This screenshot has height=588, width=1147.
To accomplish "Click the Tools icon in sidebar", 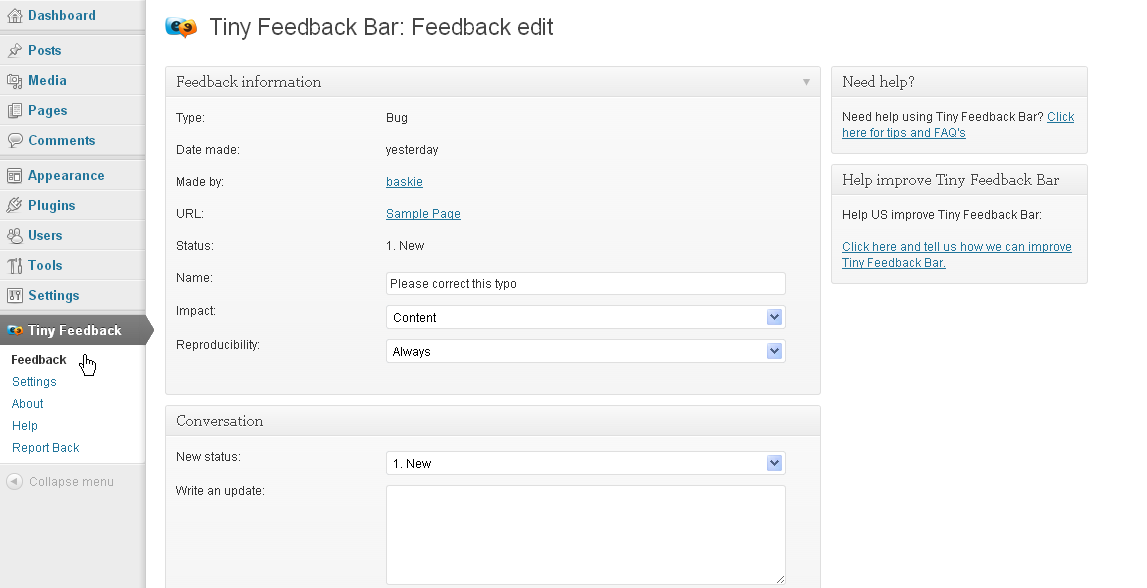I will (x=15, y=265).
